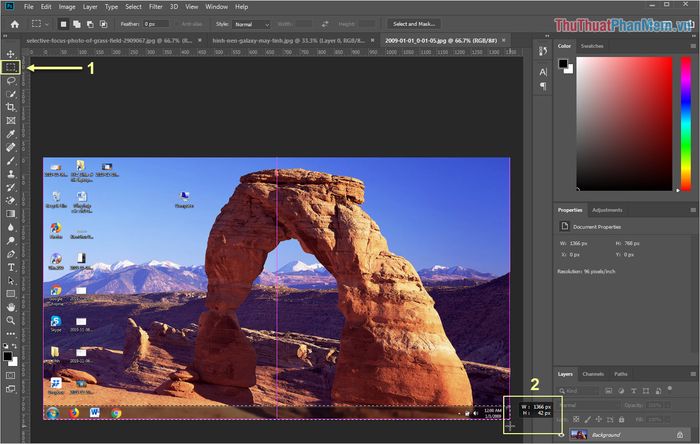Open the Character panel icon
This screenshot has width=700, height=444.
pos(543,71)
